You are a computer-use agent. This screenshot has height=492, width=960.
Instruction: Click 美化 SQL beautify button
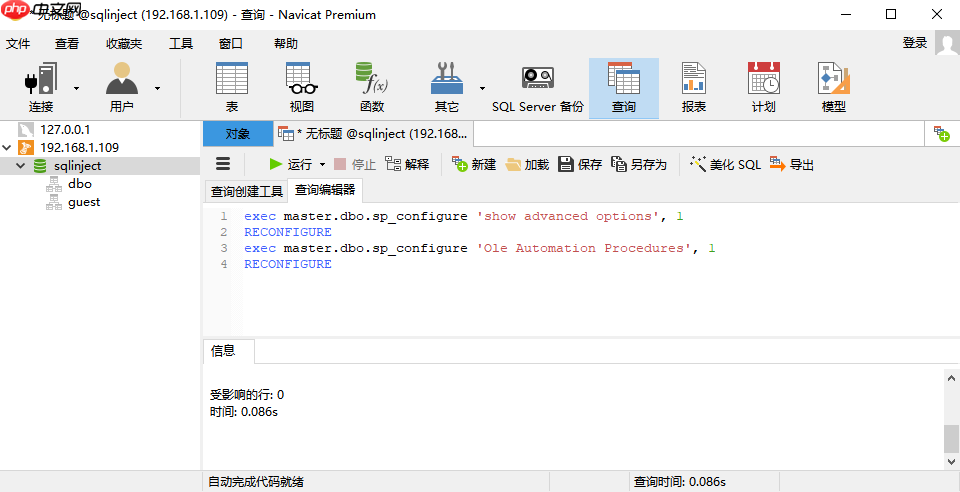coord(726,164)
